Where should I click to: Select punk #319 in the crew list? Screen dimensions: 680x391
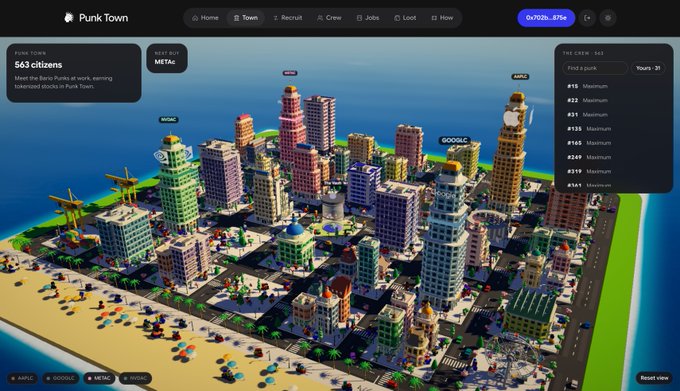[x=614, y=172]
